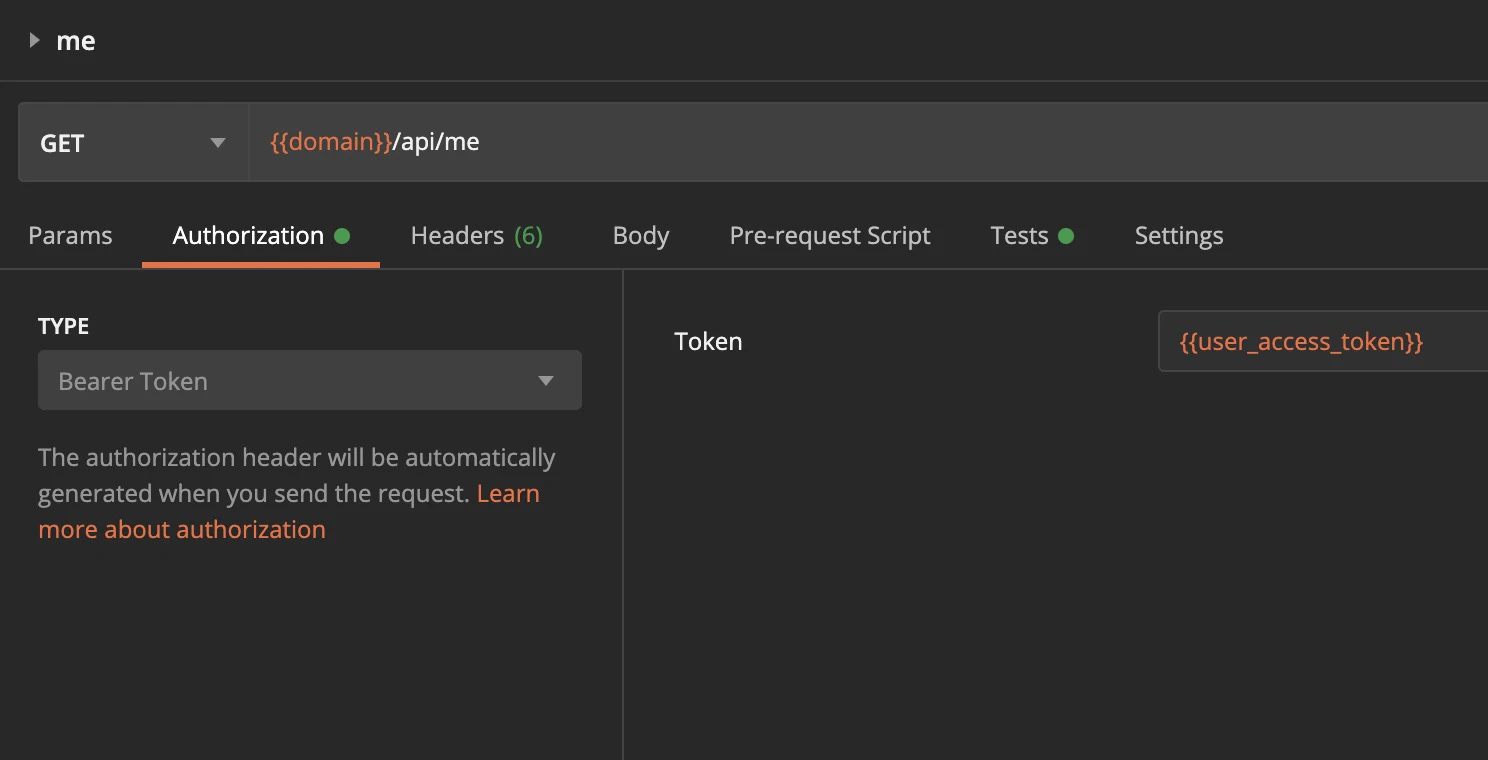Click the Token label
Image resolution: width=1488 pixels, height=760 pixels.
pyautogui.click(x=708, y=341)
